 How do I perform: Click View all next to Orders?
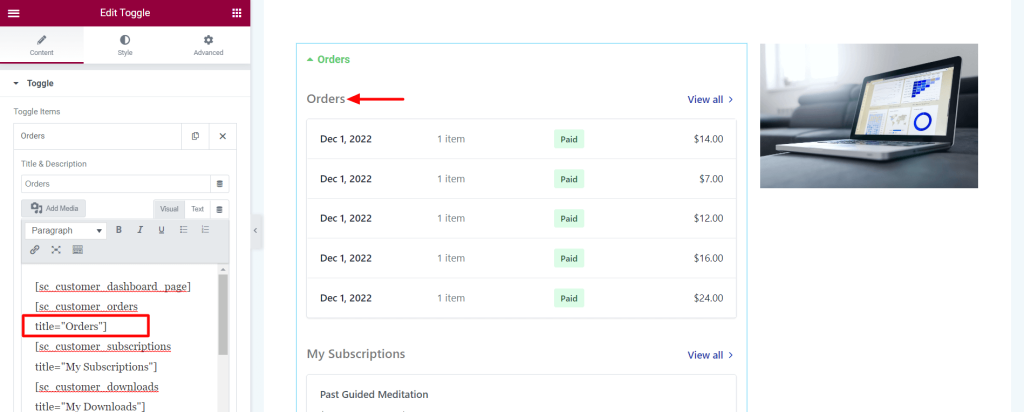point(710,100)
